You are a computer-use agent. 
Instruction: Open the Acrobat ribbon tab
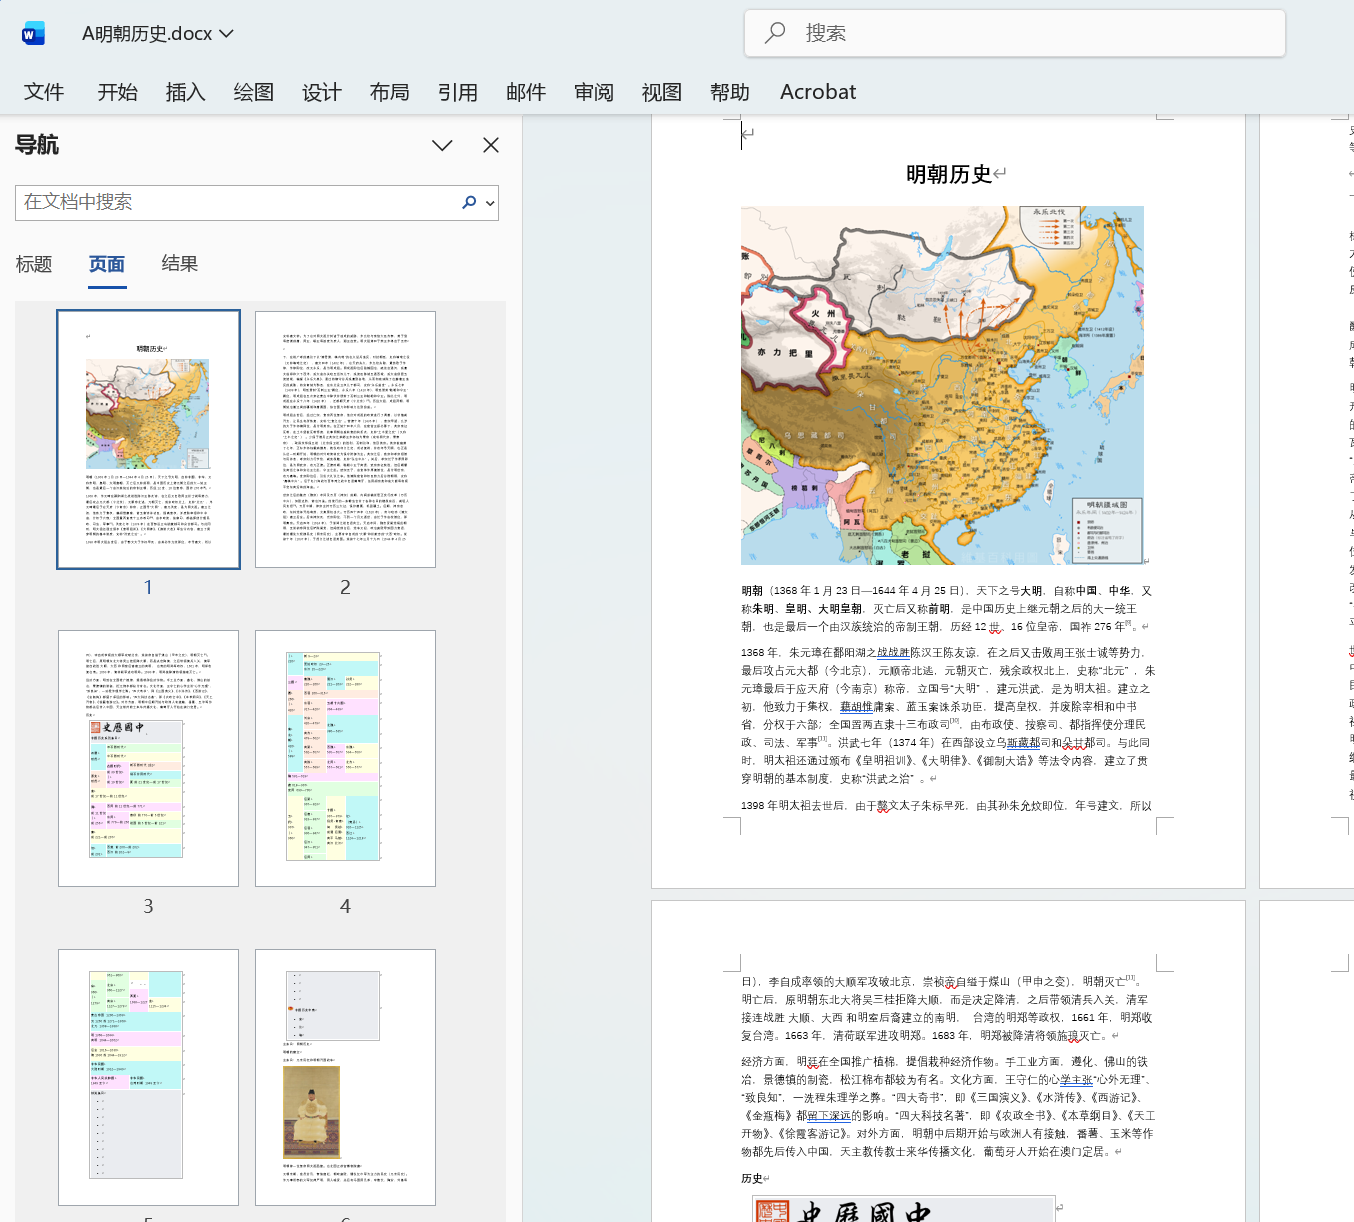tap(817, 92)
